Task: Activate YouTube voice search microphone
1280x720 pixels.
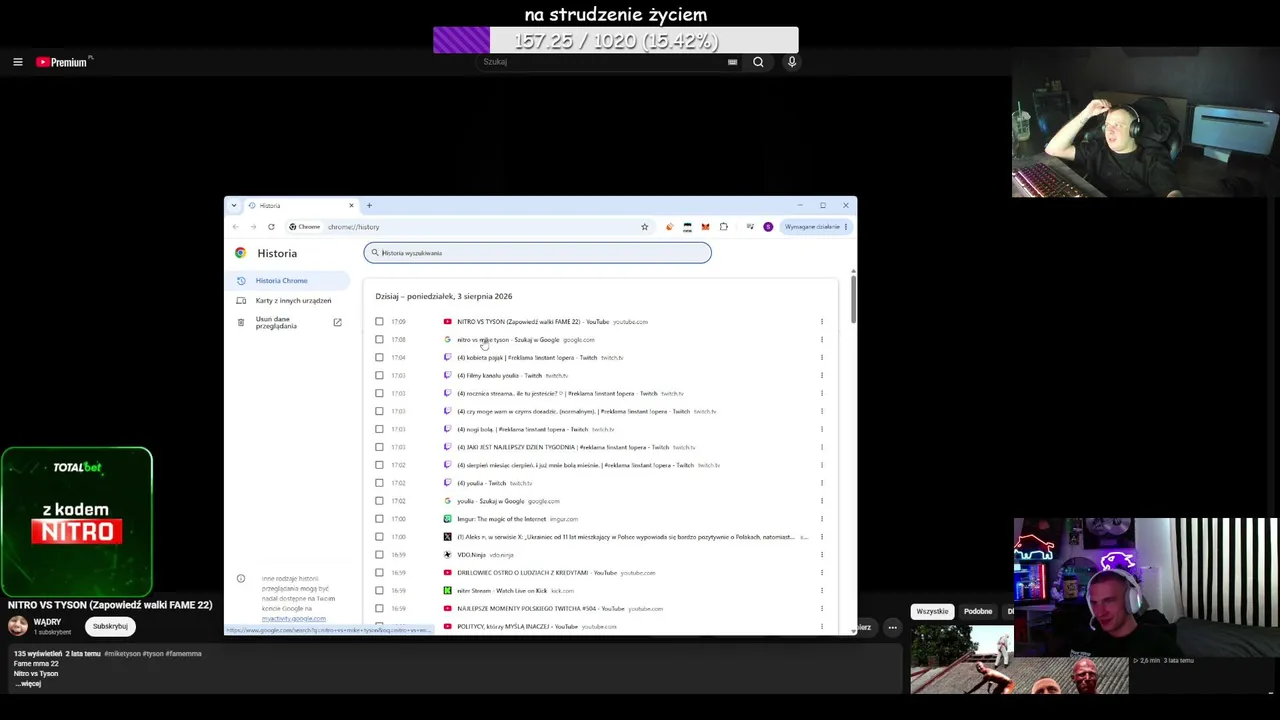Action: 792,62
